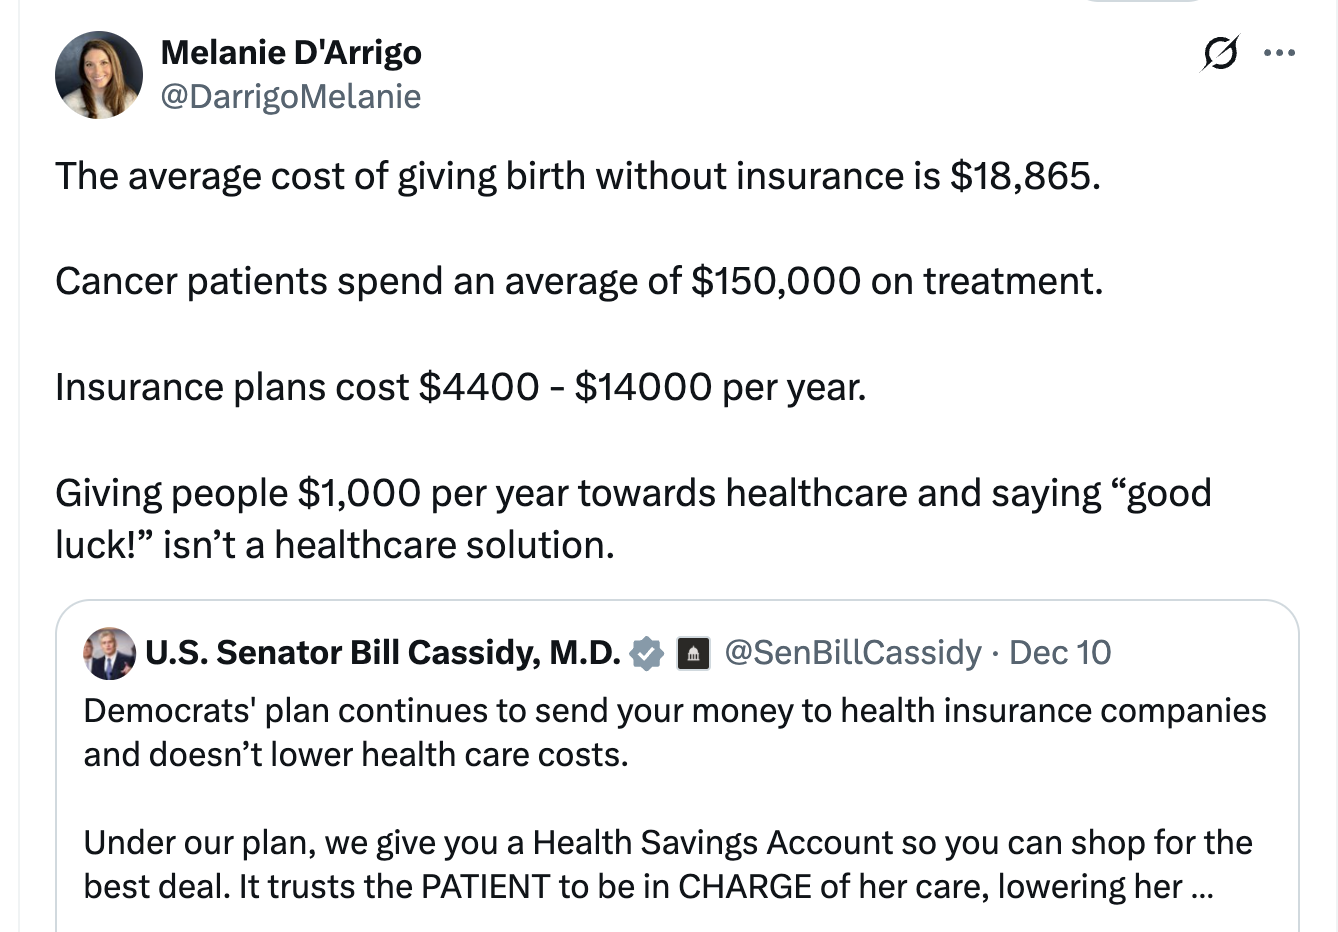This screenshot has height=932, width=1338.
Task: Expand truncated quote via trailing ellipsis
Action: coord(1201,887)
